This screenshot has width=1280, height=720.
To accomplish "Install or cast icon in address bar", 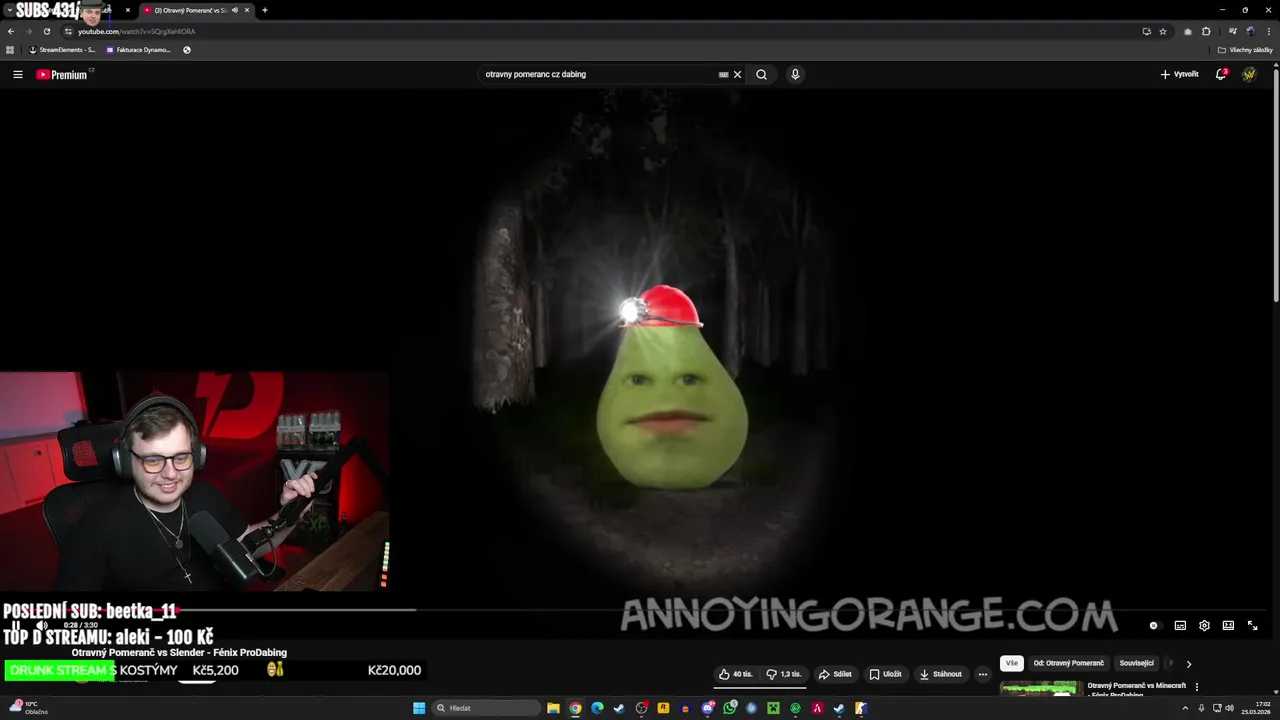I will pos(1146,31).
